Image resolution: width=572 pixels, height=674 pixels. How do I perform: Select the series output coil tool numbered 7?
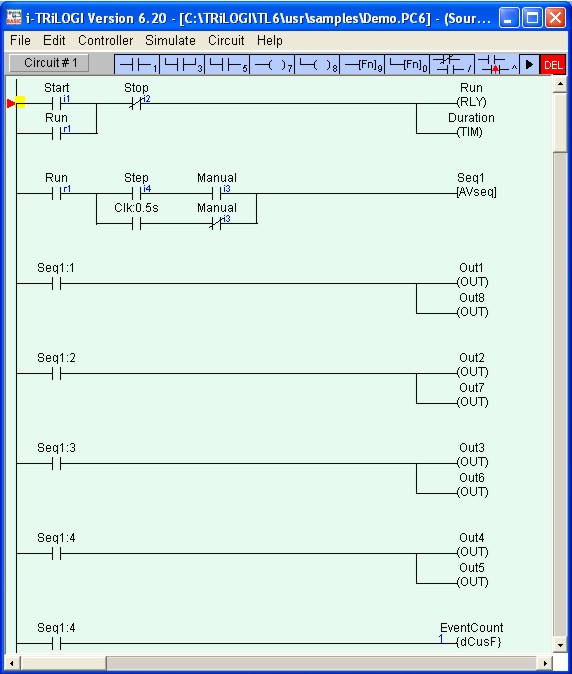[x=272, y=65]
